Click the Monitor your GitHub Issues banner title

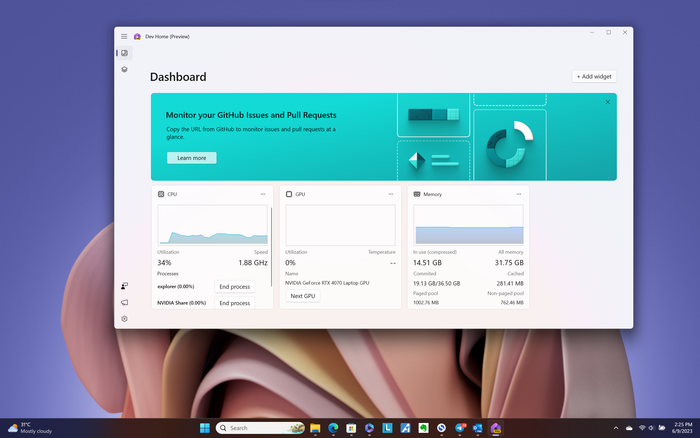251,115
